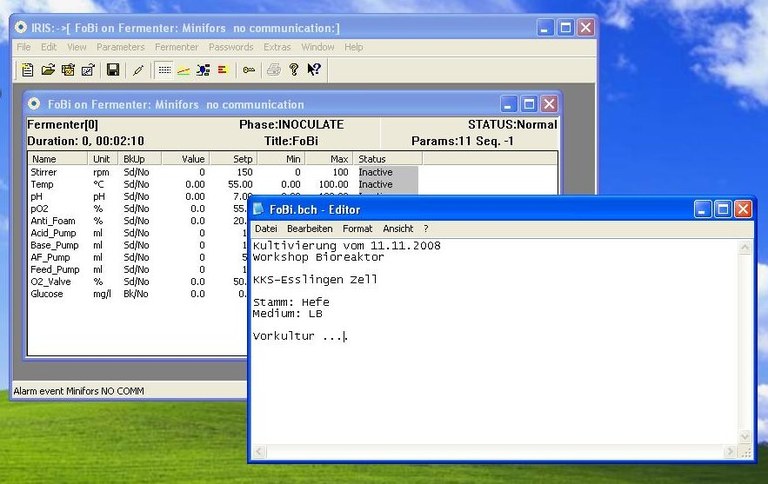Click the Phase:INOCULATE header text
Image resolution: width=768 pixels, height=484 pixels.
[291, 124]
